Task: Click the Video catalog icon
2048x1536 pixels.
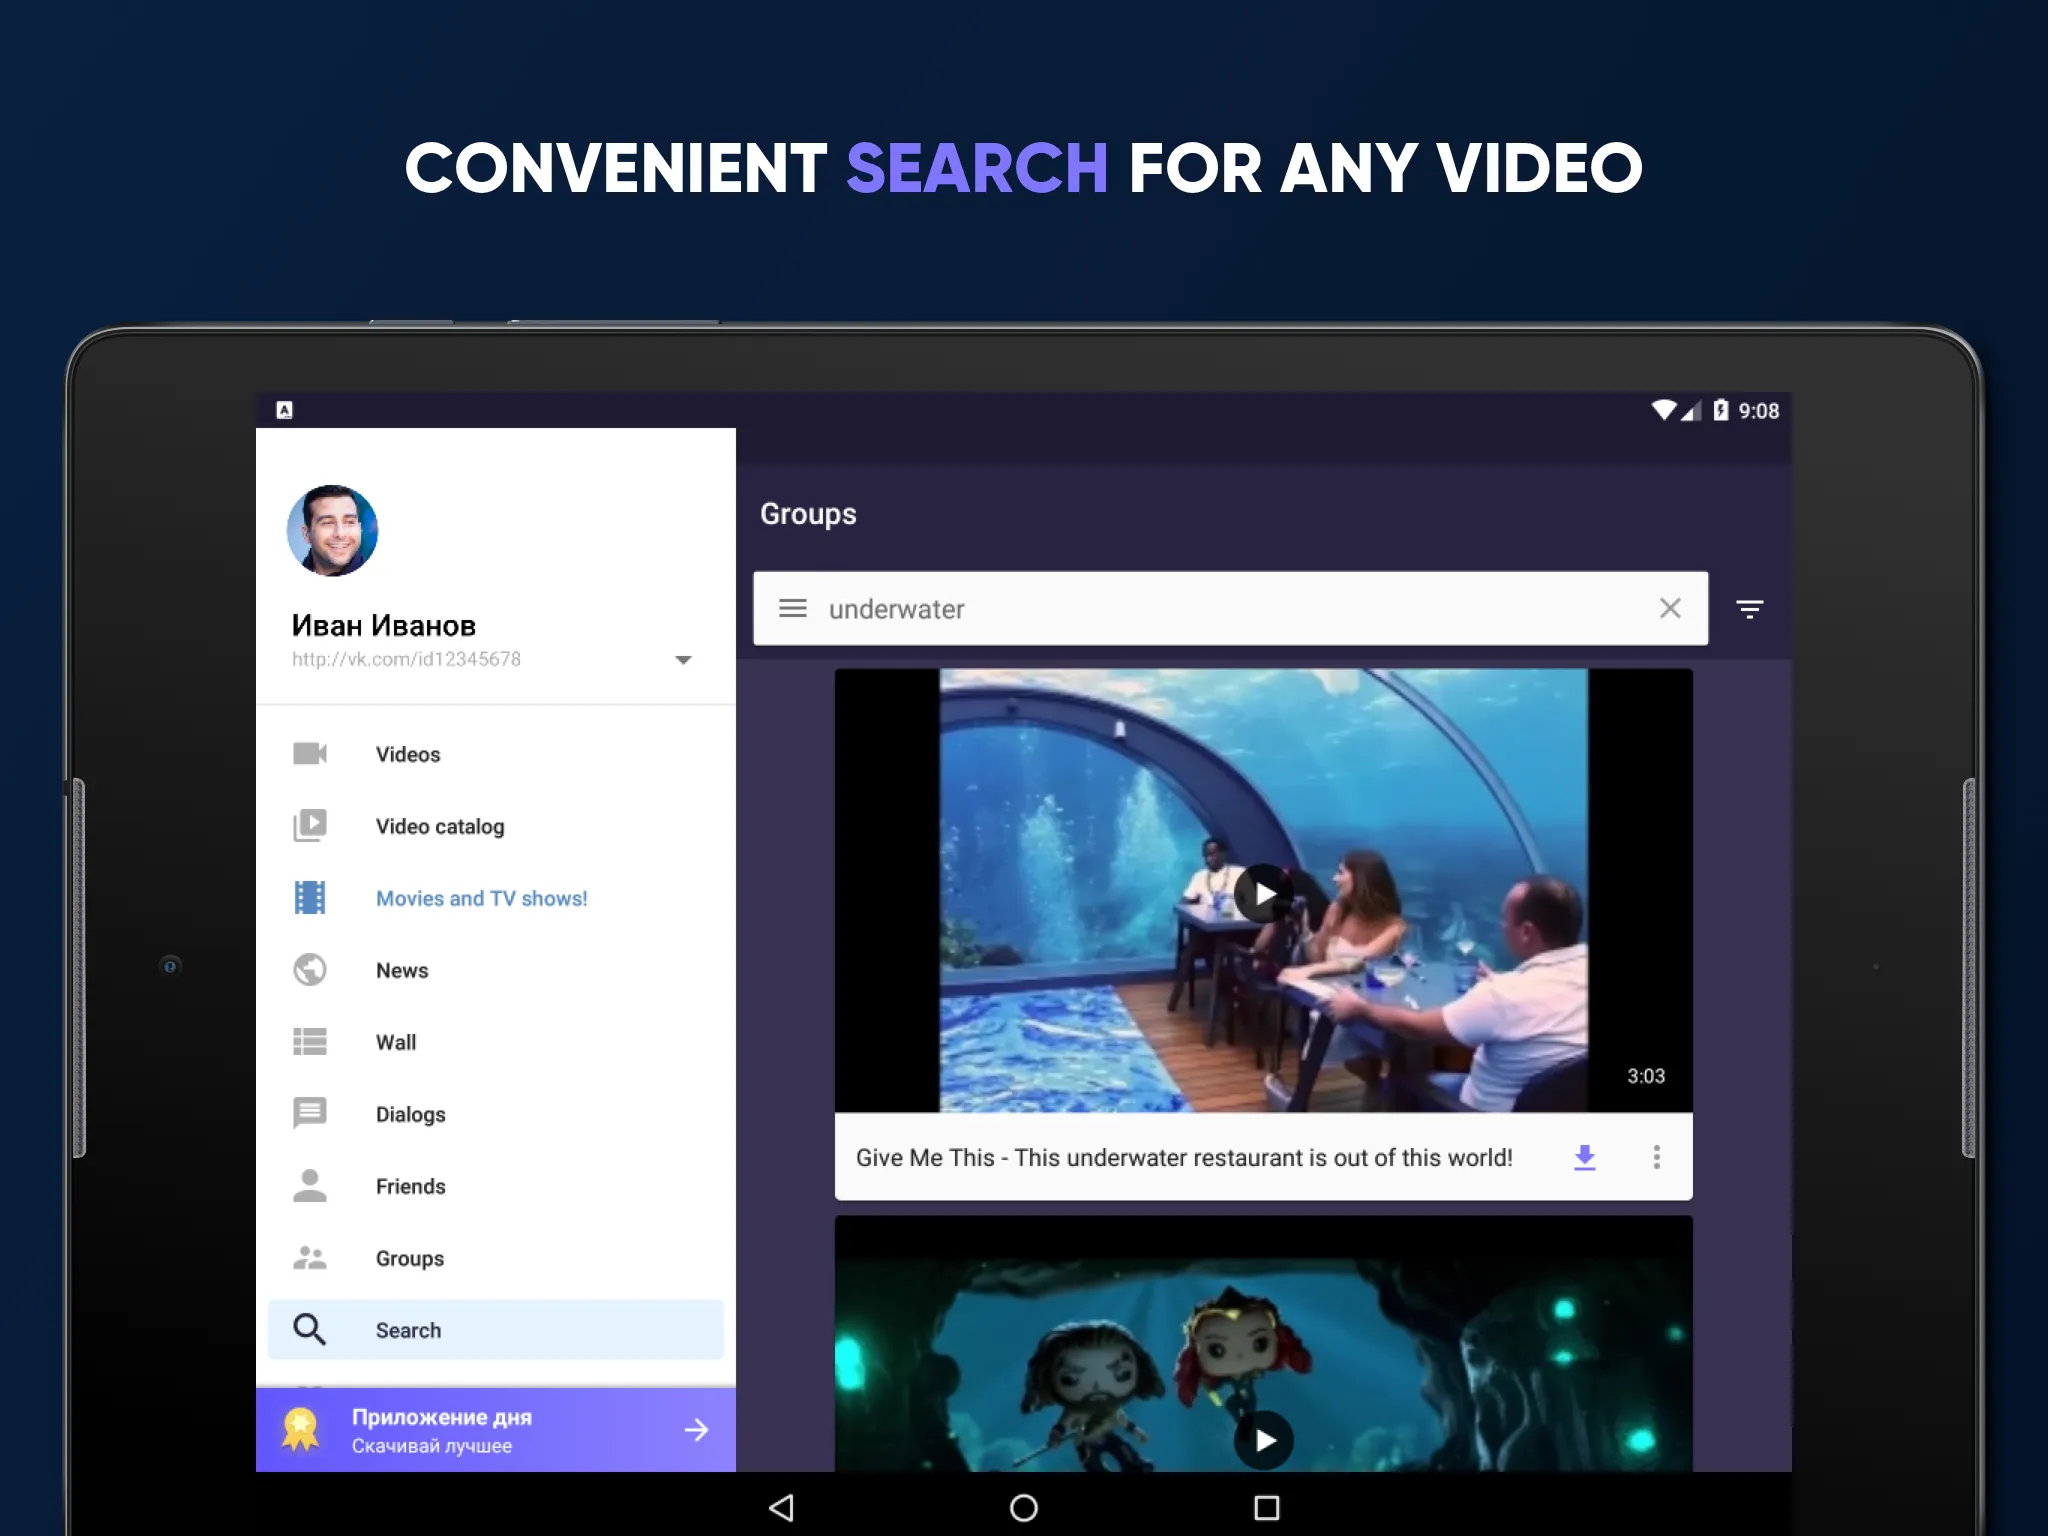Action: click(313, 824)
